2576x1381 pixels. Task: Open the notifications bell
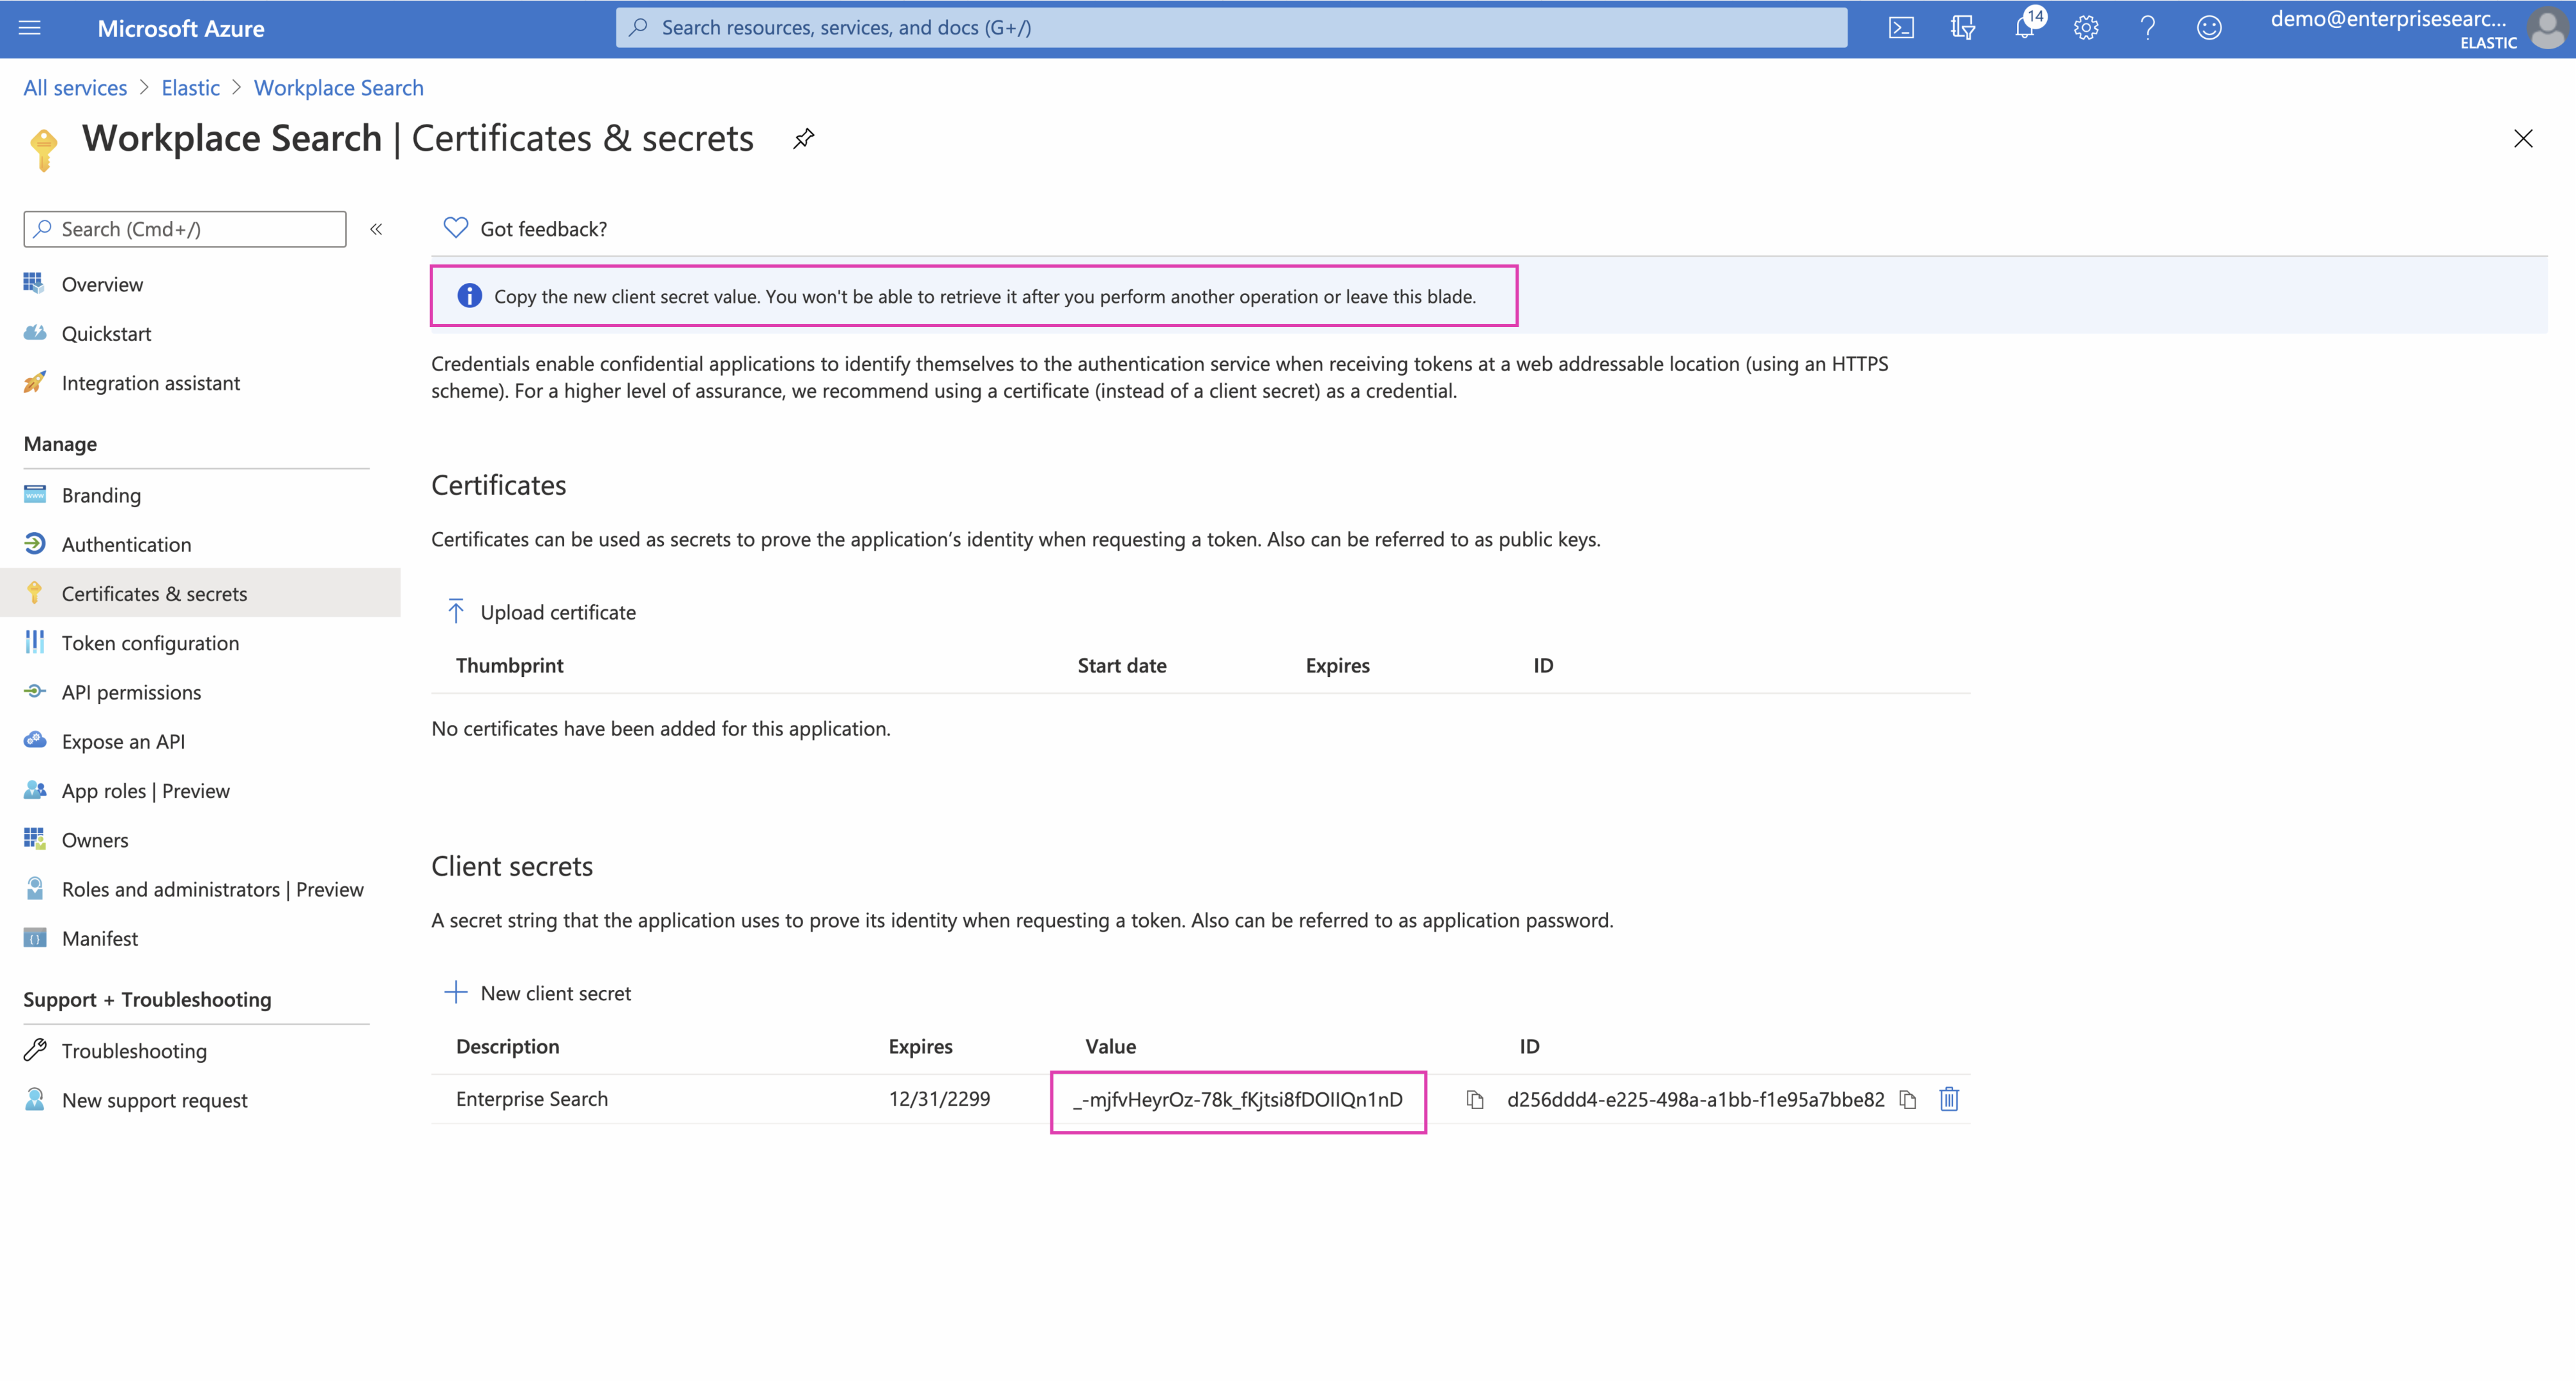coord(2024,28)
